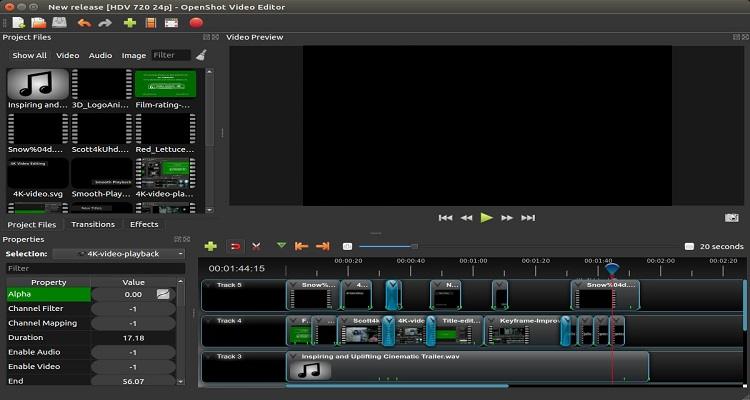Save current frame with the camera icon
Image resolution: width=750 pixels, height=400 pixels.
click(x=731, y=218)
